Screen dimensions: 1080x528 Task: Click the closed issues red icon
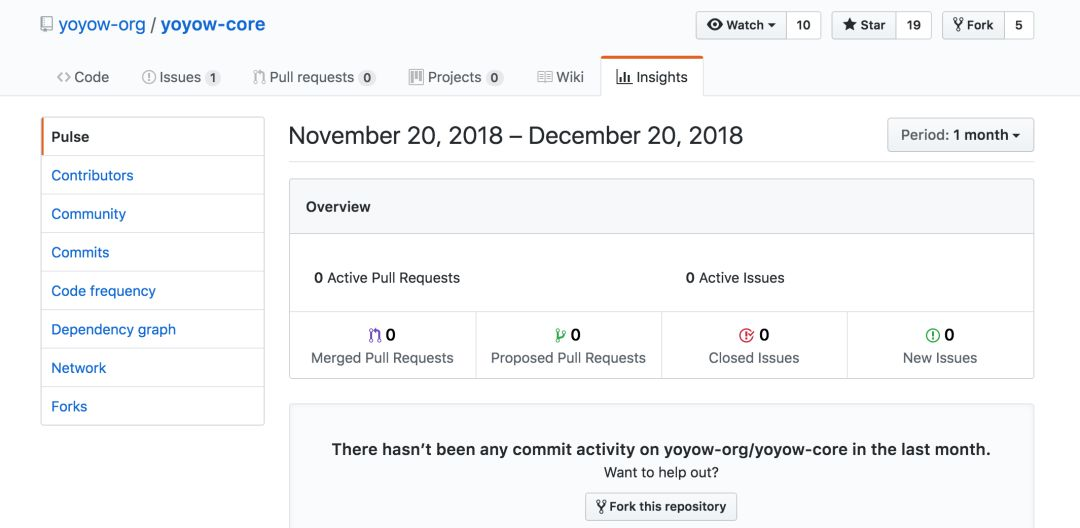[747, 335]
